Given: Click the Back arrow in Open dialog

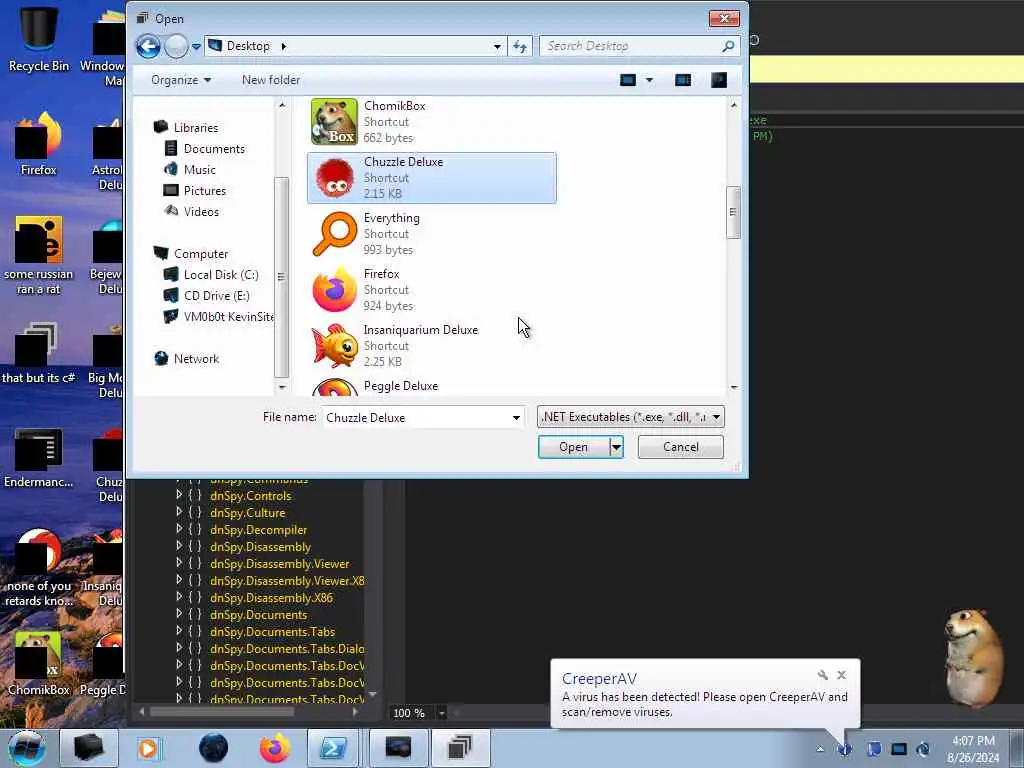Looking at the screenshot, I should pyautogui.click(x=148, y=46).
